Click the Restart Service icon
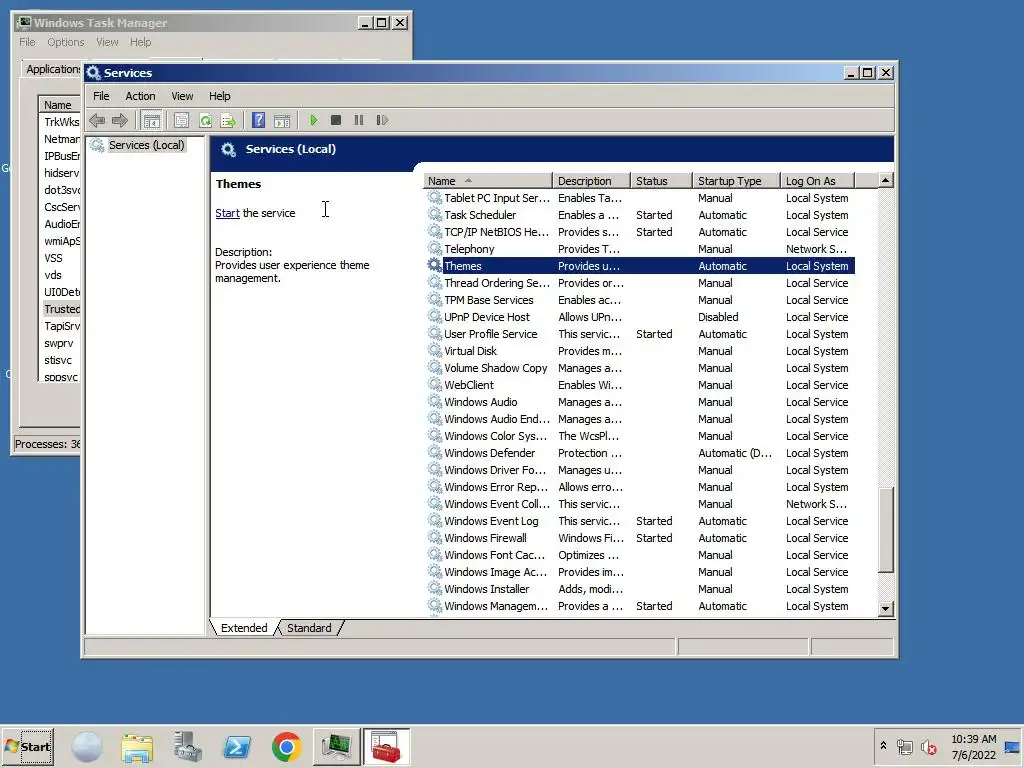The height and width of the screenshot is (768, 1024). point(382,120)
